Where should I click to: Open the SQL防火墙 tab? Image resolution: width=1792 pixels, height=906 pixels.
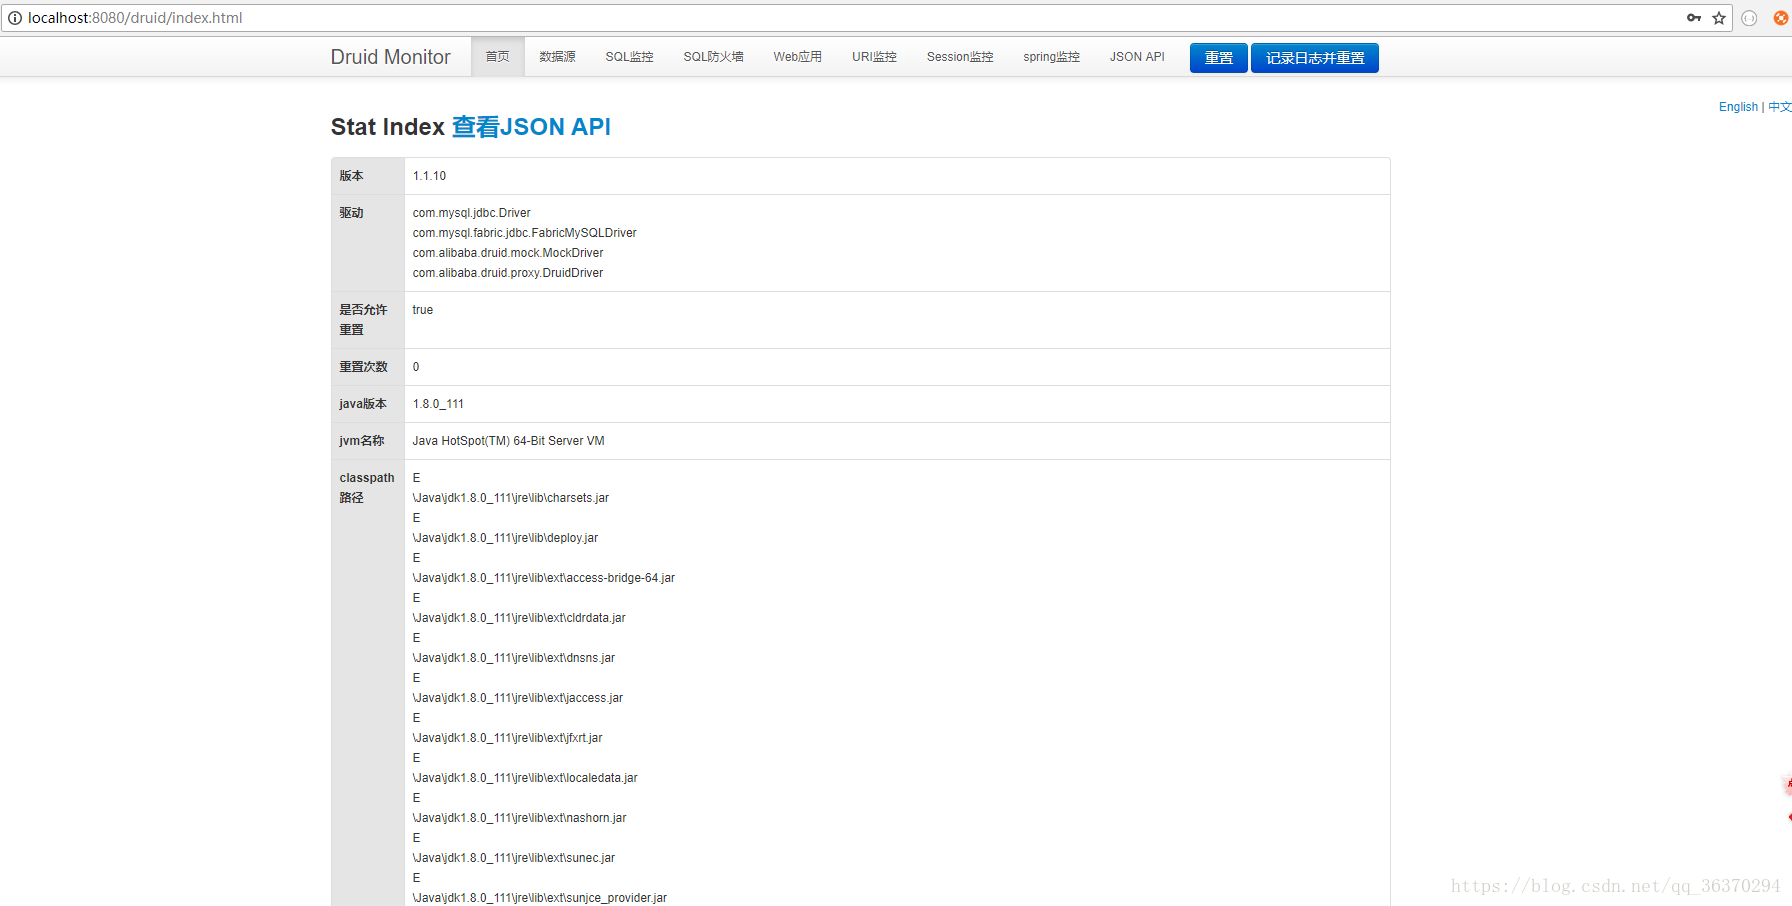pos(713,57)
